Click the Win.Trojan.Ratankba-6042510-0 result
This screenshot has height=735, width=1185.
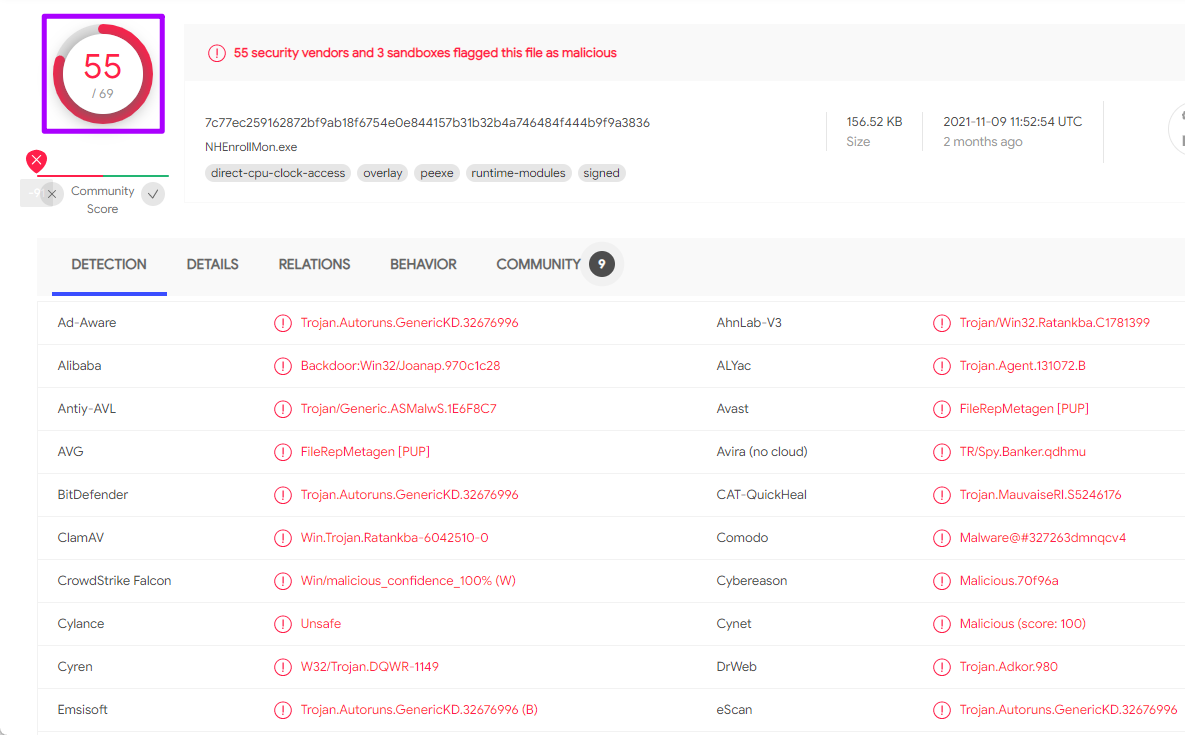coord(394,538)
